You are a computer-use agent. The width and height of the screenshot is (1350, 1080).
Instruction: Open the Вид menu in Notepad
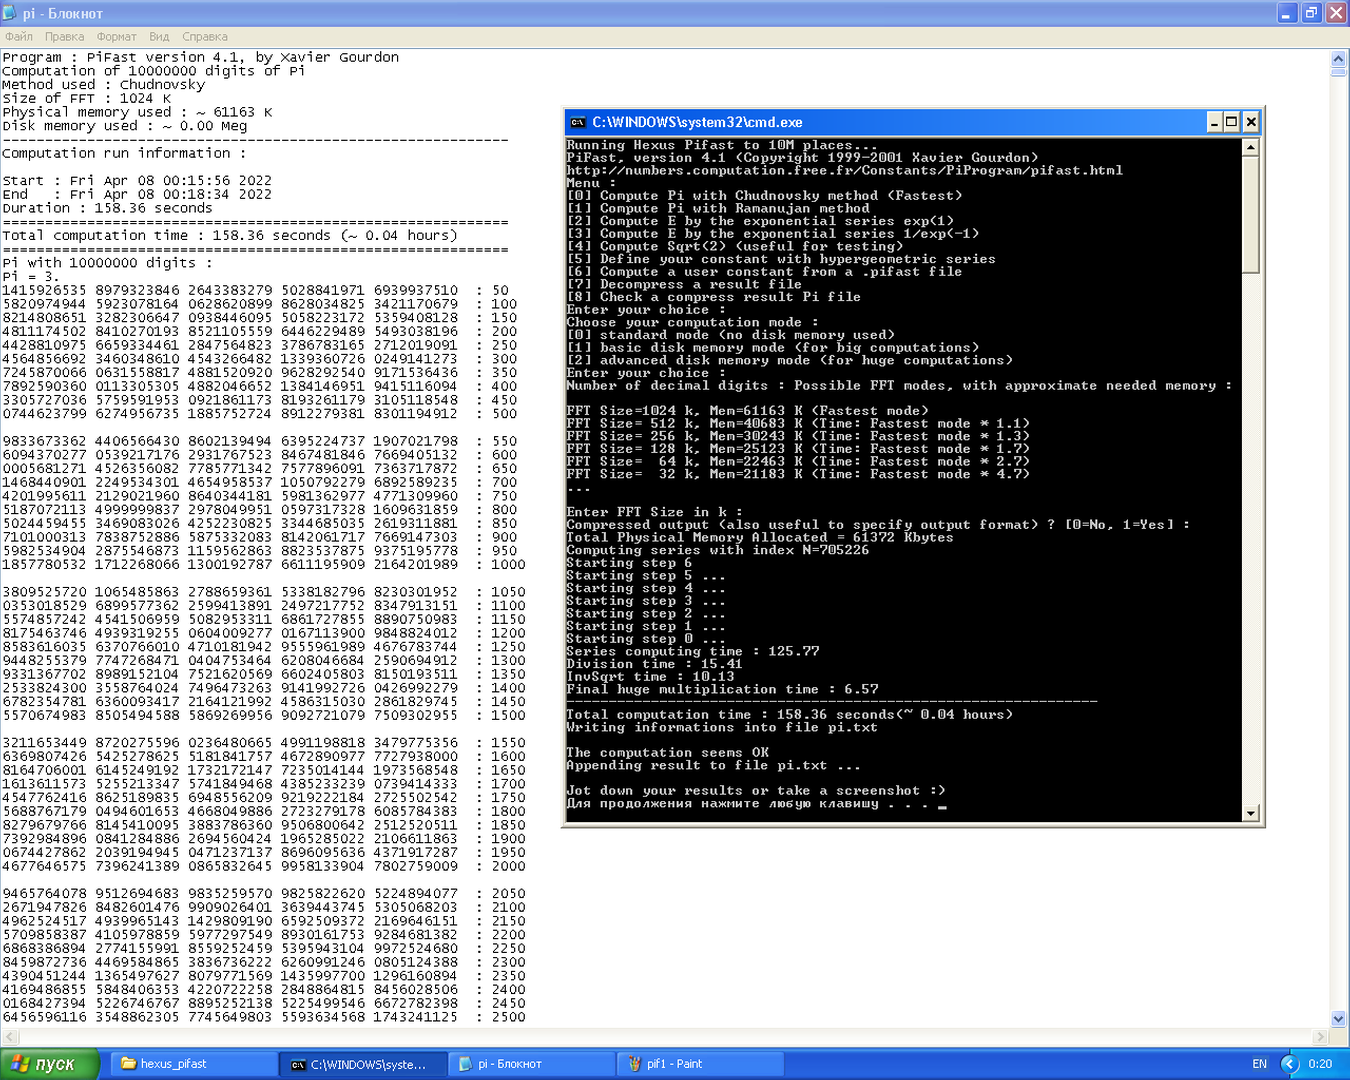click(x=159, y=36)
